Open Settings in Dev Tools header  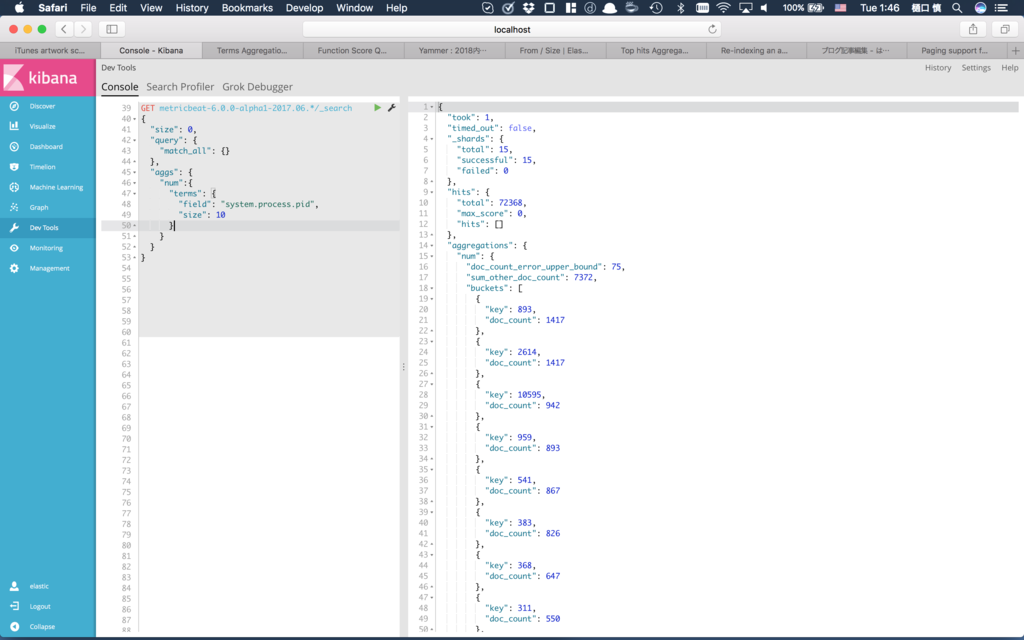click(976, 67)
